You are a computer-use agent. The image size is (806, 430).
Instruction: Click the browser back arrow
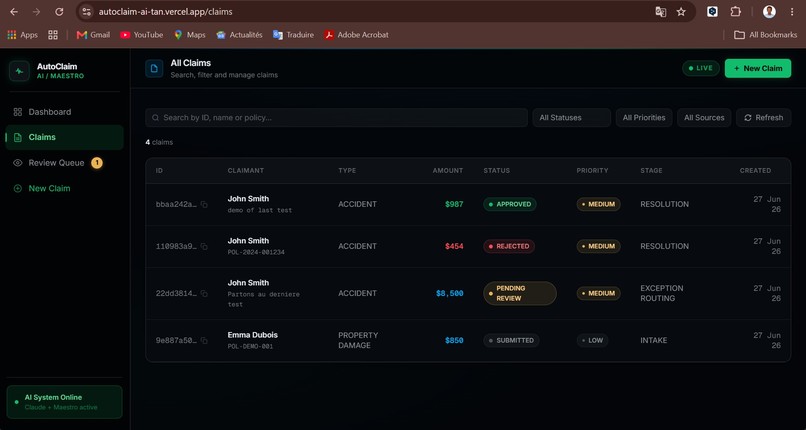click(x=14, y=12)
